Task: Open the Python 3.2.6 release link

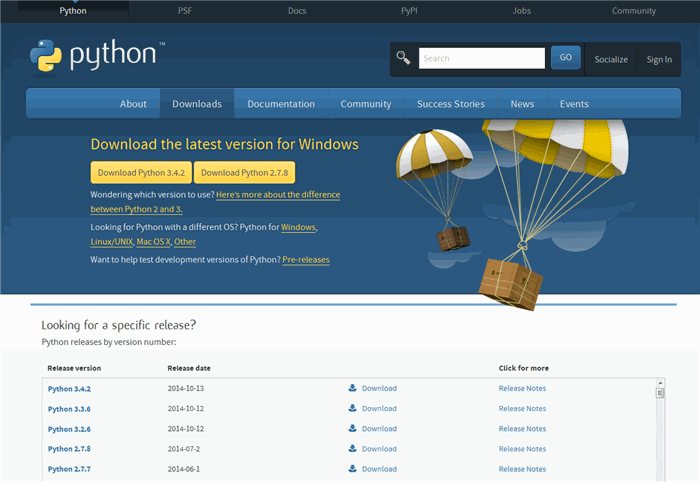Action: [x=69, y=429]
